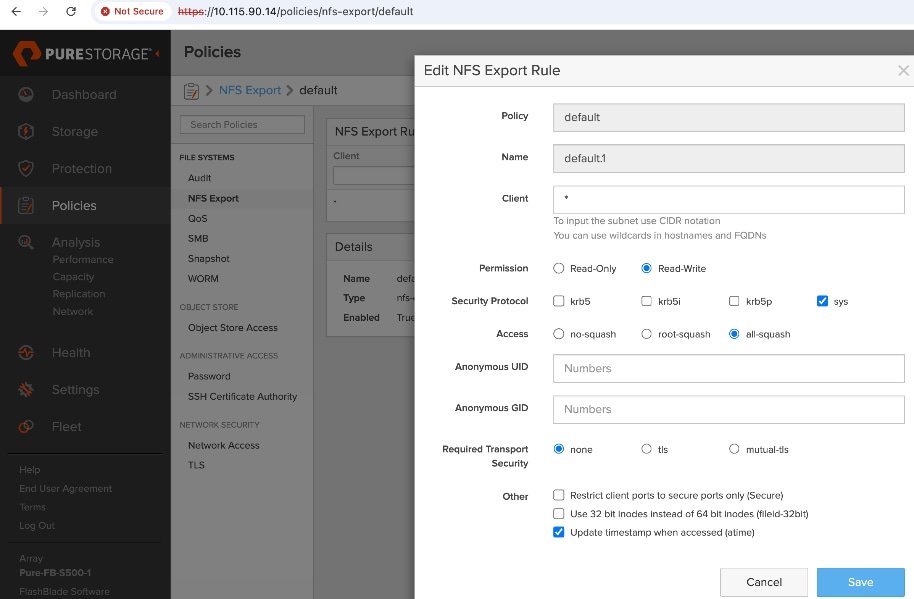
Task: Toggle Update timestamp when accessed (atime)
Action: (x=559, y=533)
